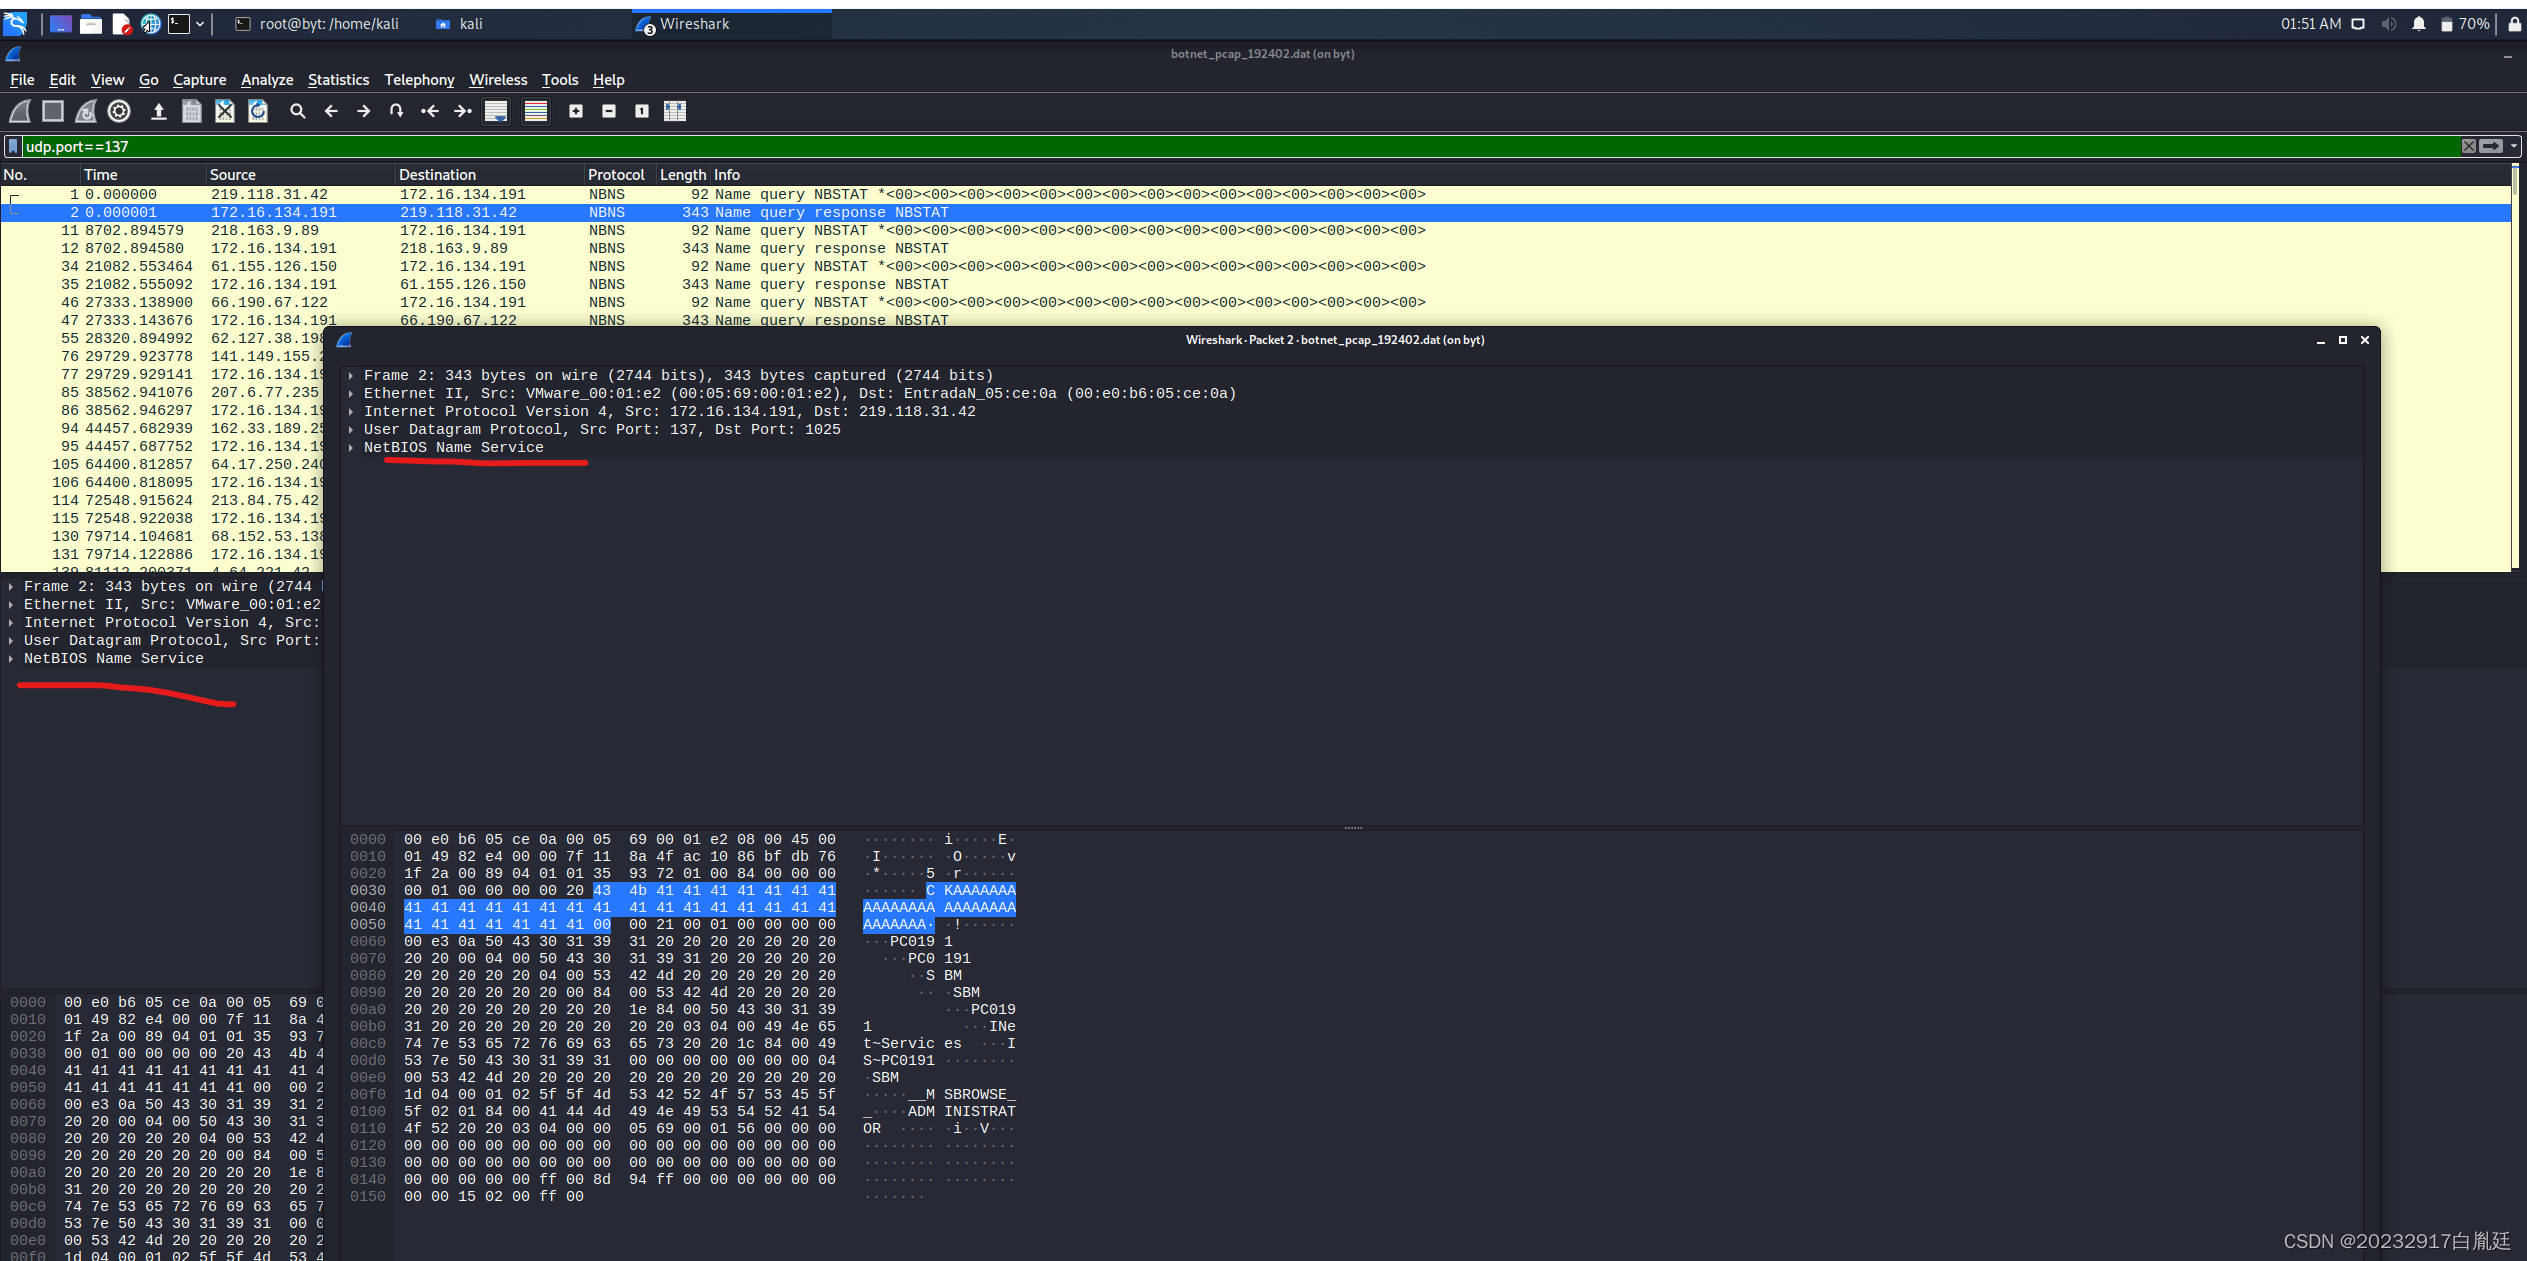Jump to the first packet
Image resolution: width=2527 pixels, height=1261 pixels.
[430, 111]
